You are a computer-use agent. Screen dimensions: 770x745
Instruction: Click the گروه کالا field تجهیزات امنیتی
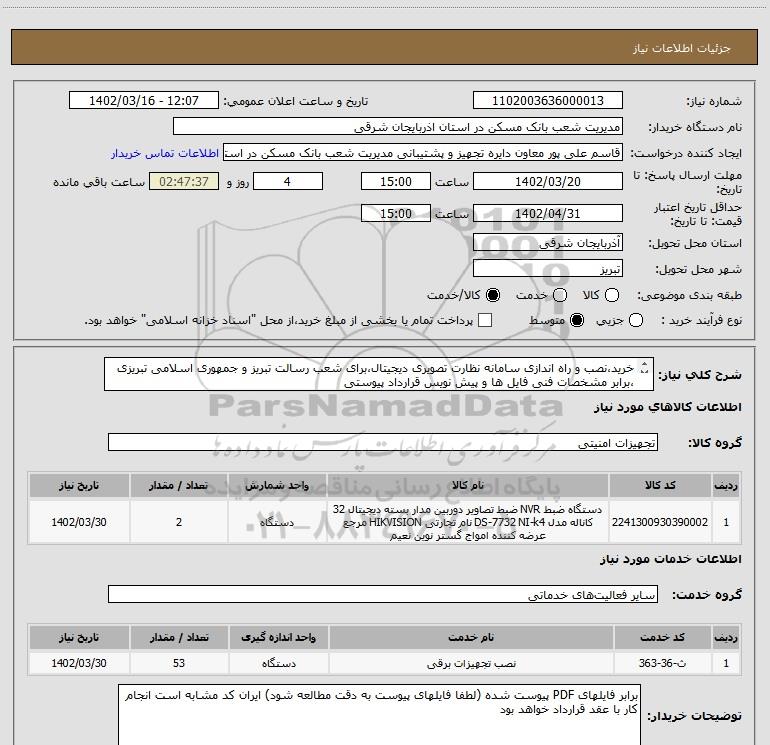[383, 442]
